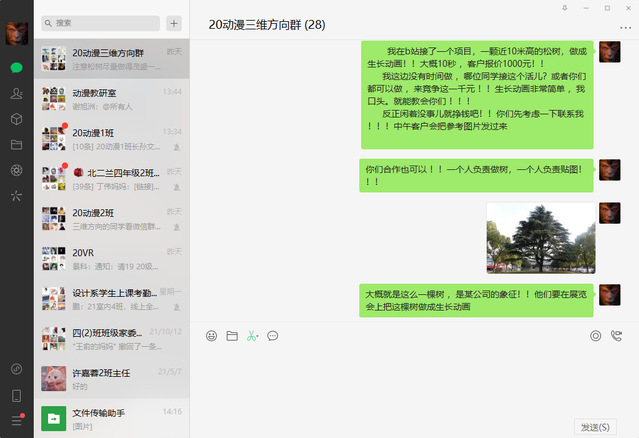This screenshot has width=639, height=438.
Task: Open the Channels star icon in sidebar
Action: [16, 196]
